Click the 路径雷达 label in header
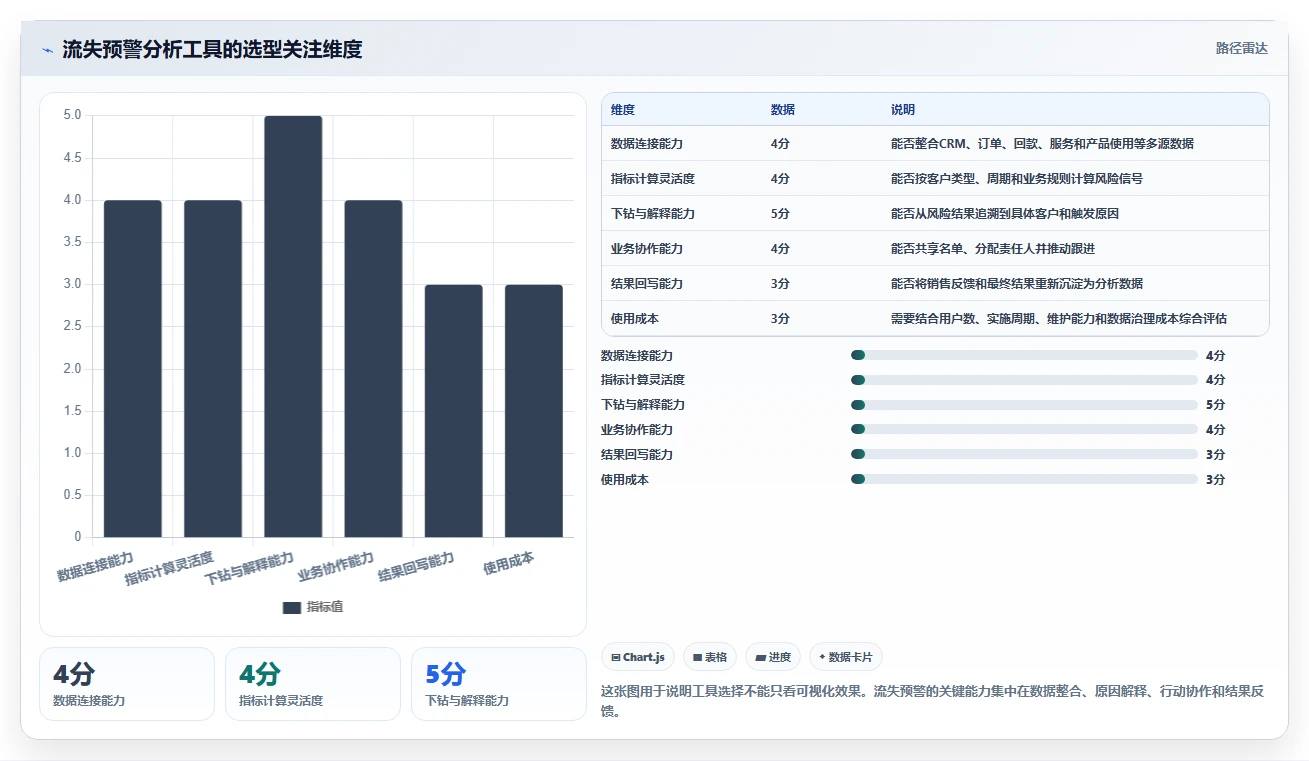This screenshot has height=761, width=1309. pos(1241,48)
